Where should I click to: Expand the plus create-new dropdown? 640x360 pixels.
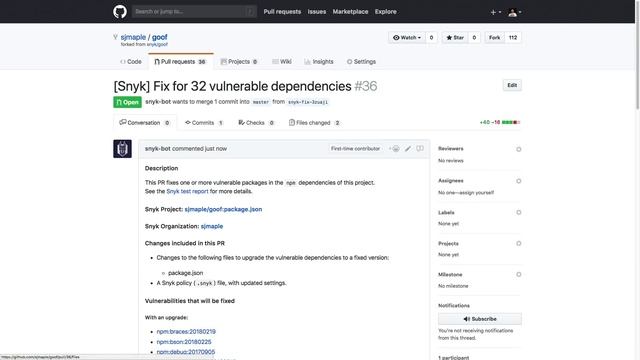(x=496, y=12)
